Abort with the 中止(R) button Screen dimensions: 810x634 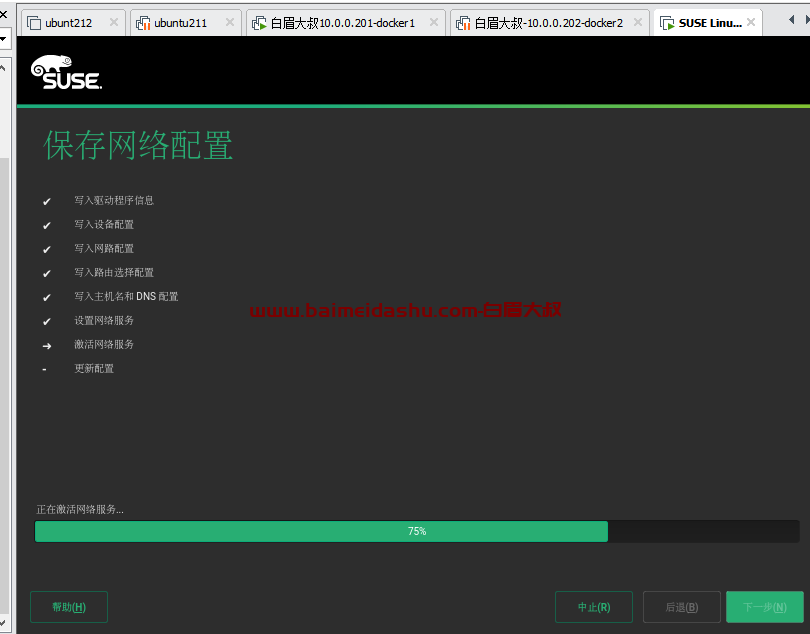[594, 607]
